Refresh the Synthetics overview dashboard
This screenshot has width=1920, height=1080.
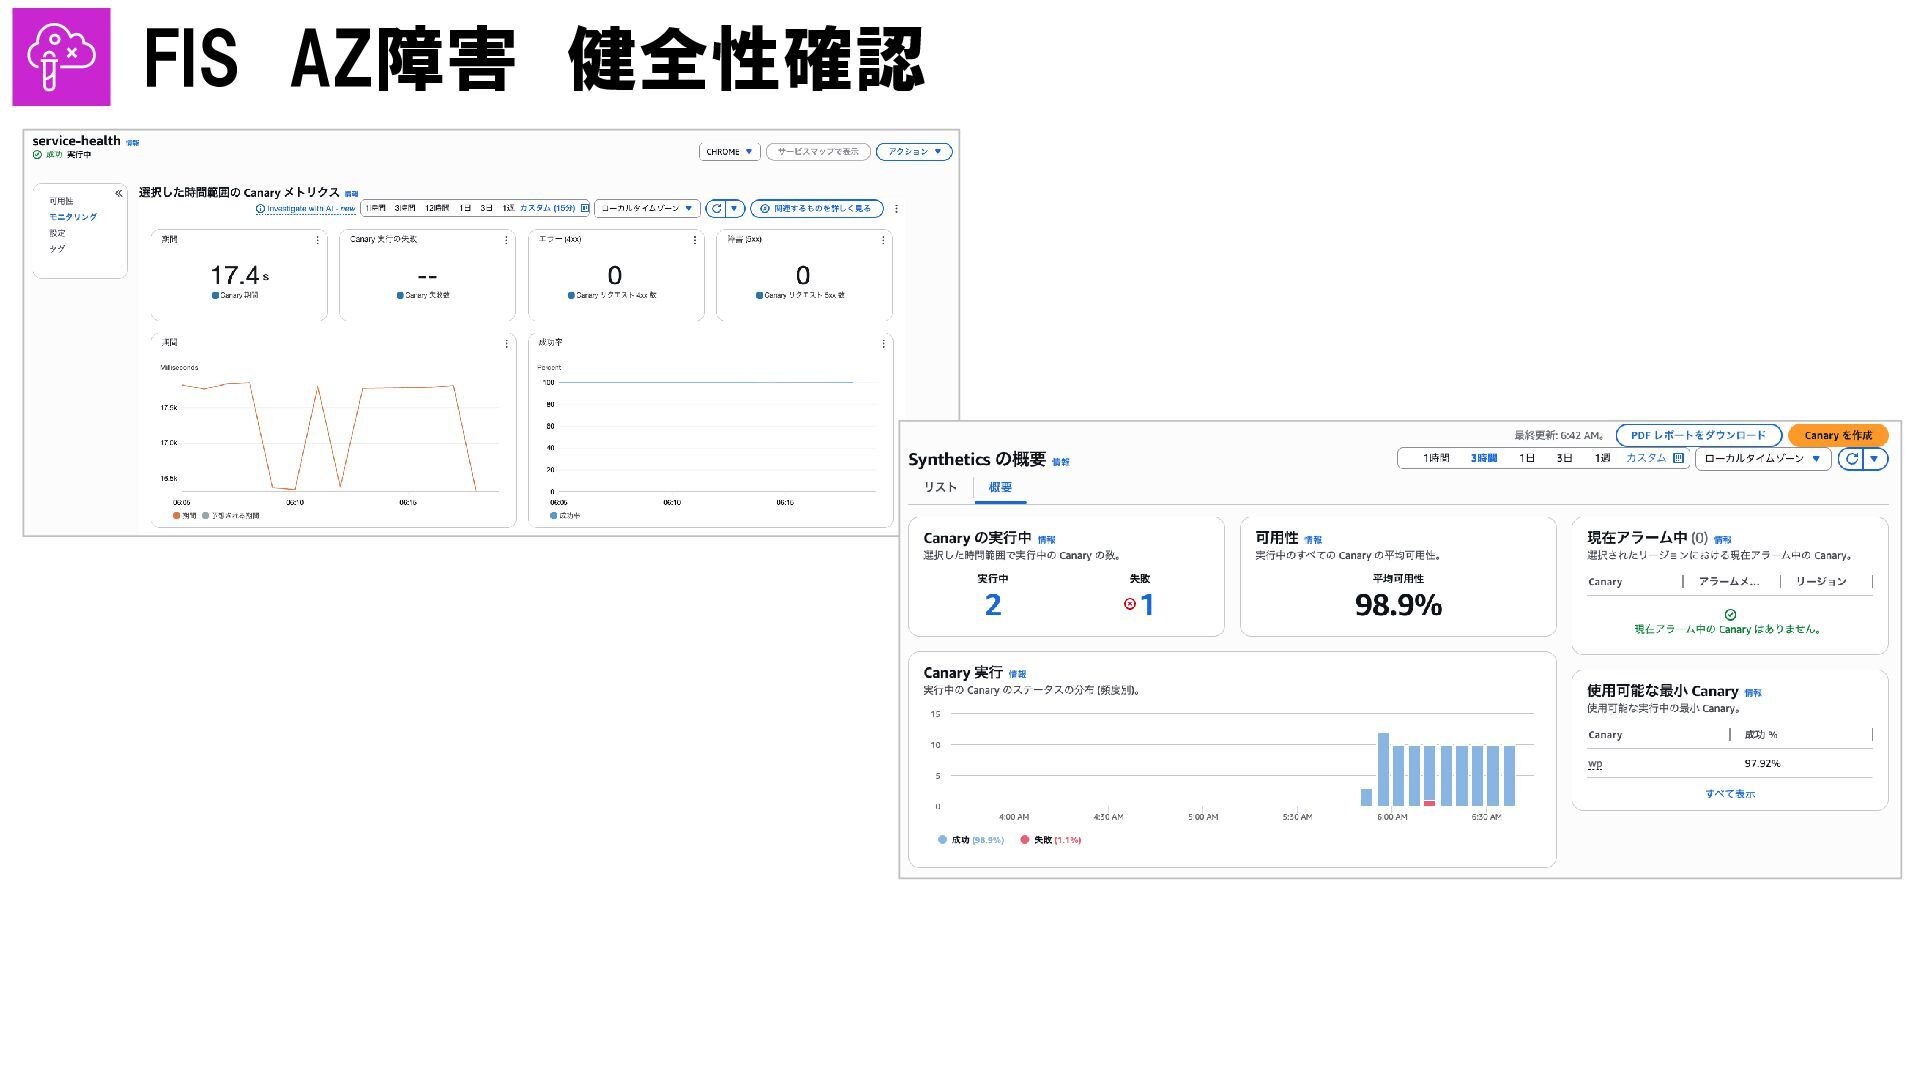tap(1851, 459)
